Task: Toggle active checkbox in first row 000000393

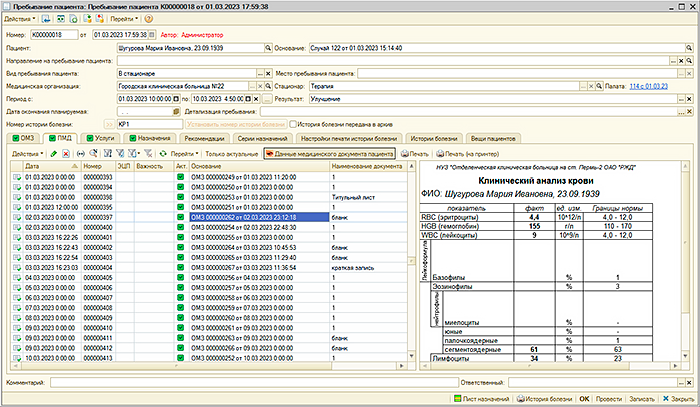Action: (180, 177)
